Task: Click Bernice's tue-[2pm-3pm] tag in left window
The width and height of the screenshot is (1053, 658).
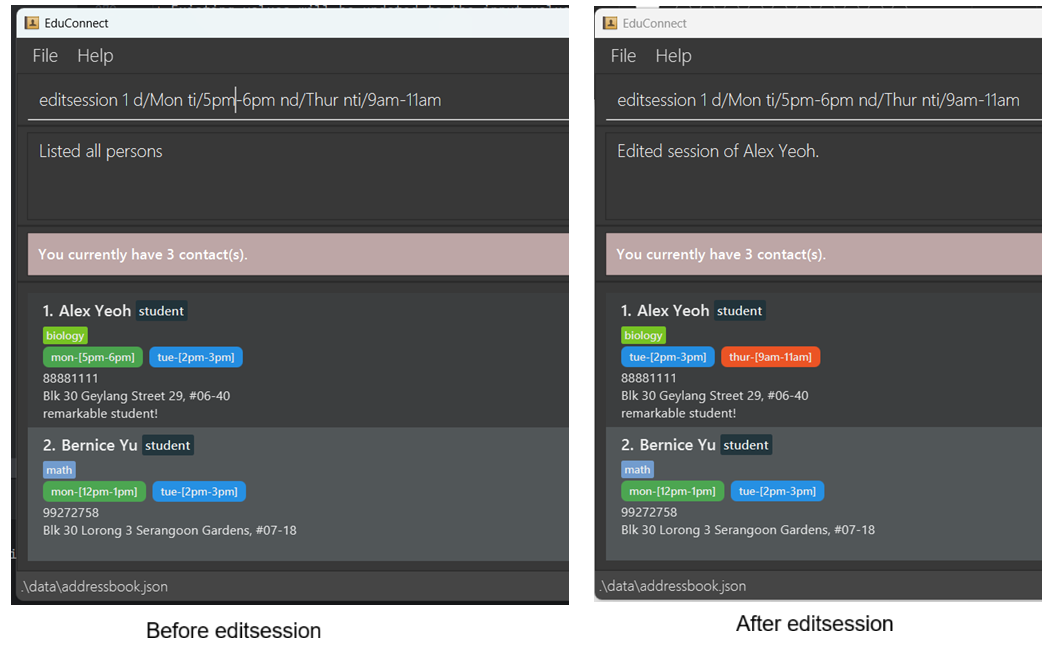Action: tap(199, 491)
